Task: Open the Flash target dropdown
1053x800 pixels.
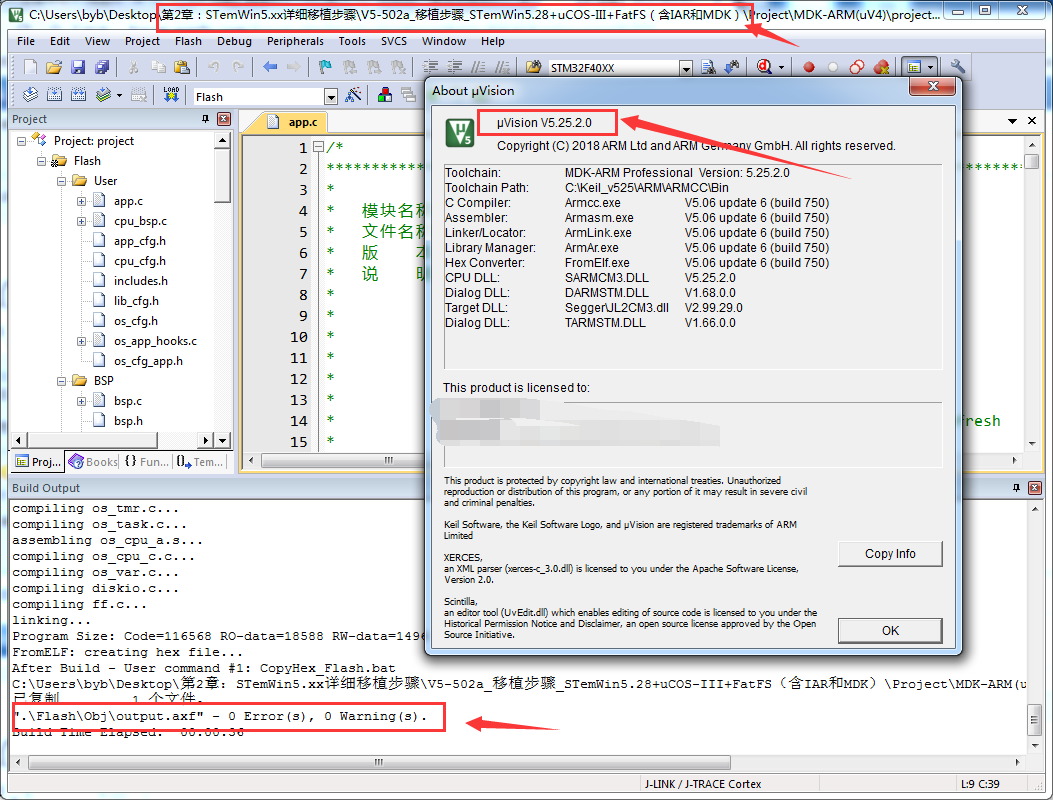Action: click(x=331, y=97)
